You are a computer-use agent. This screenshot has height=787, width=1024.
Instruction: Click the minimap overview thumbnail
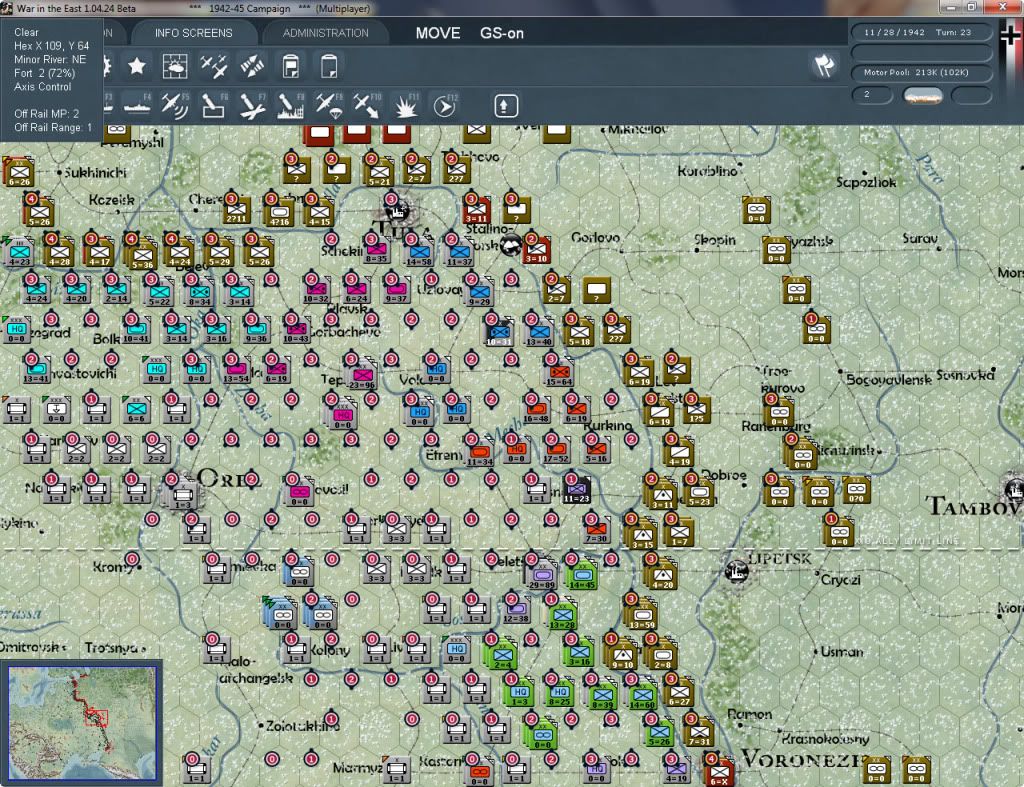pos(82,723)
